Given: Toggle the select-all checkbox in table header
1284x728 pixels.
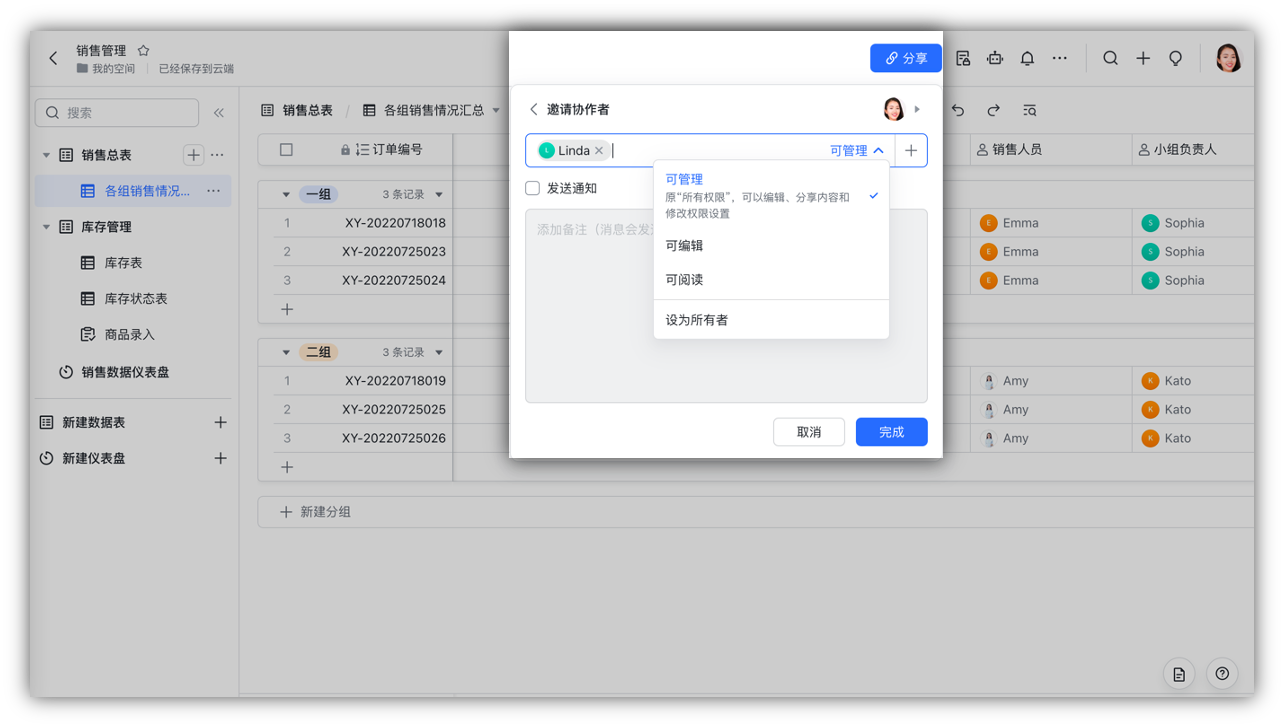Looking at the screenshot, I should pos(286,150).
